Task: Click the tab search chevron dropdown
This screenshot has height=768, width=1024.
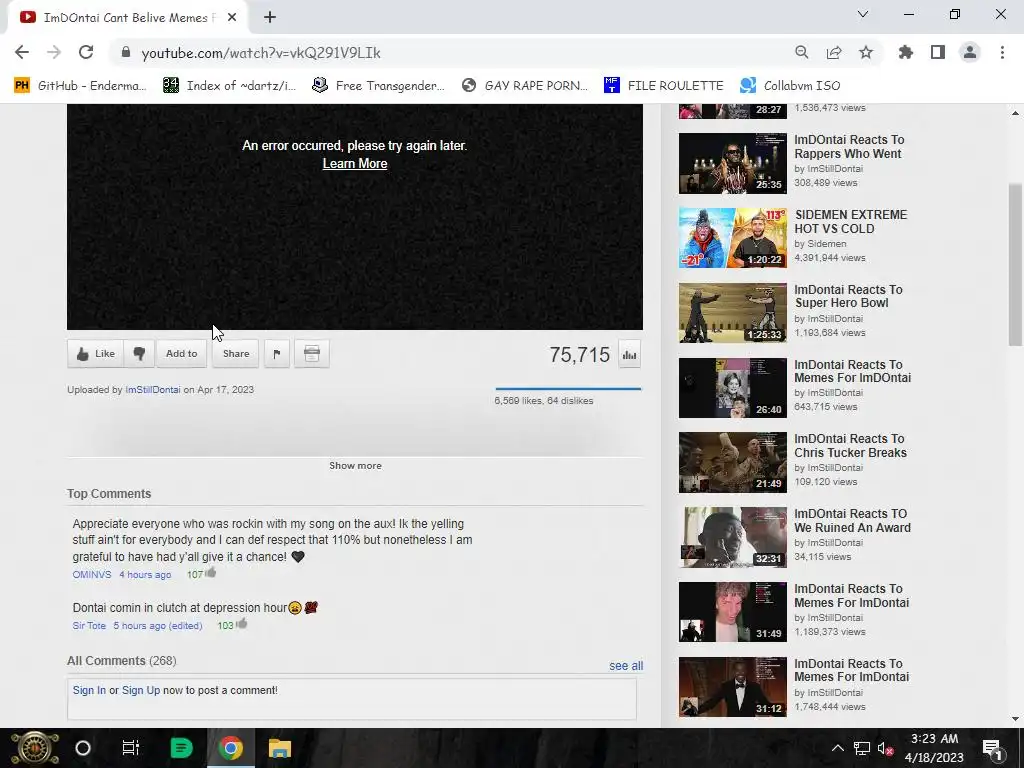Action: [863, 14]
